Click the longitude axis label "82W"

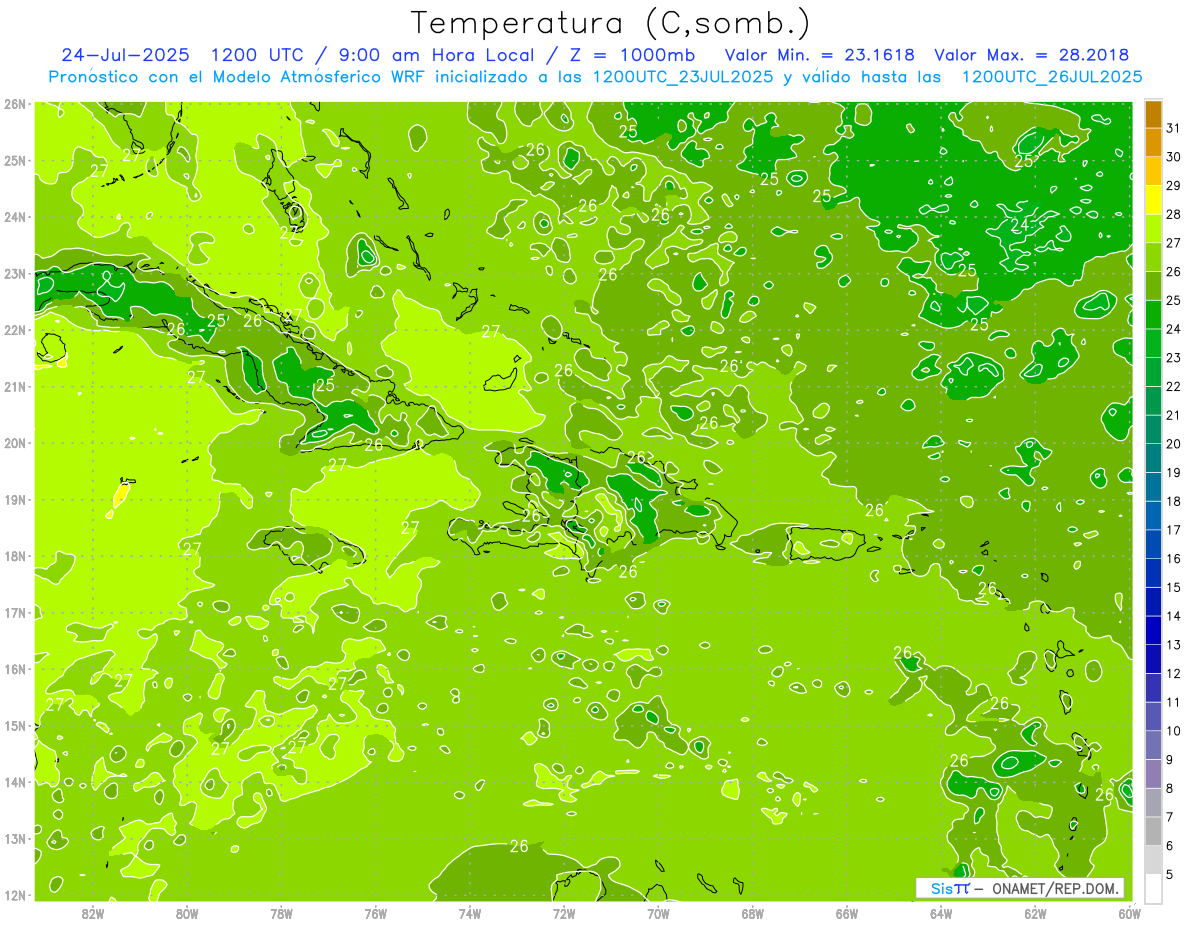pos(93,913)
